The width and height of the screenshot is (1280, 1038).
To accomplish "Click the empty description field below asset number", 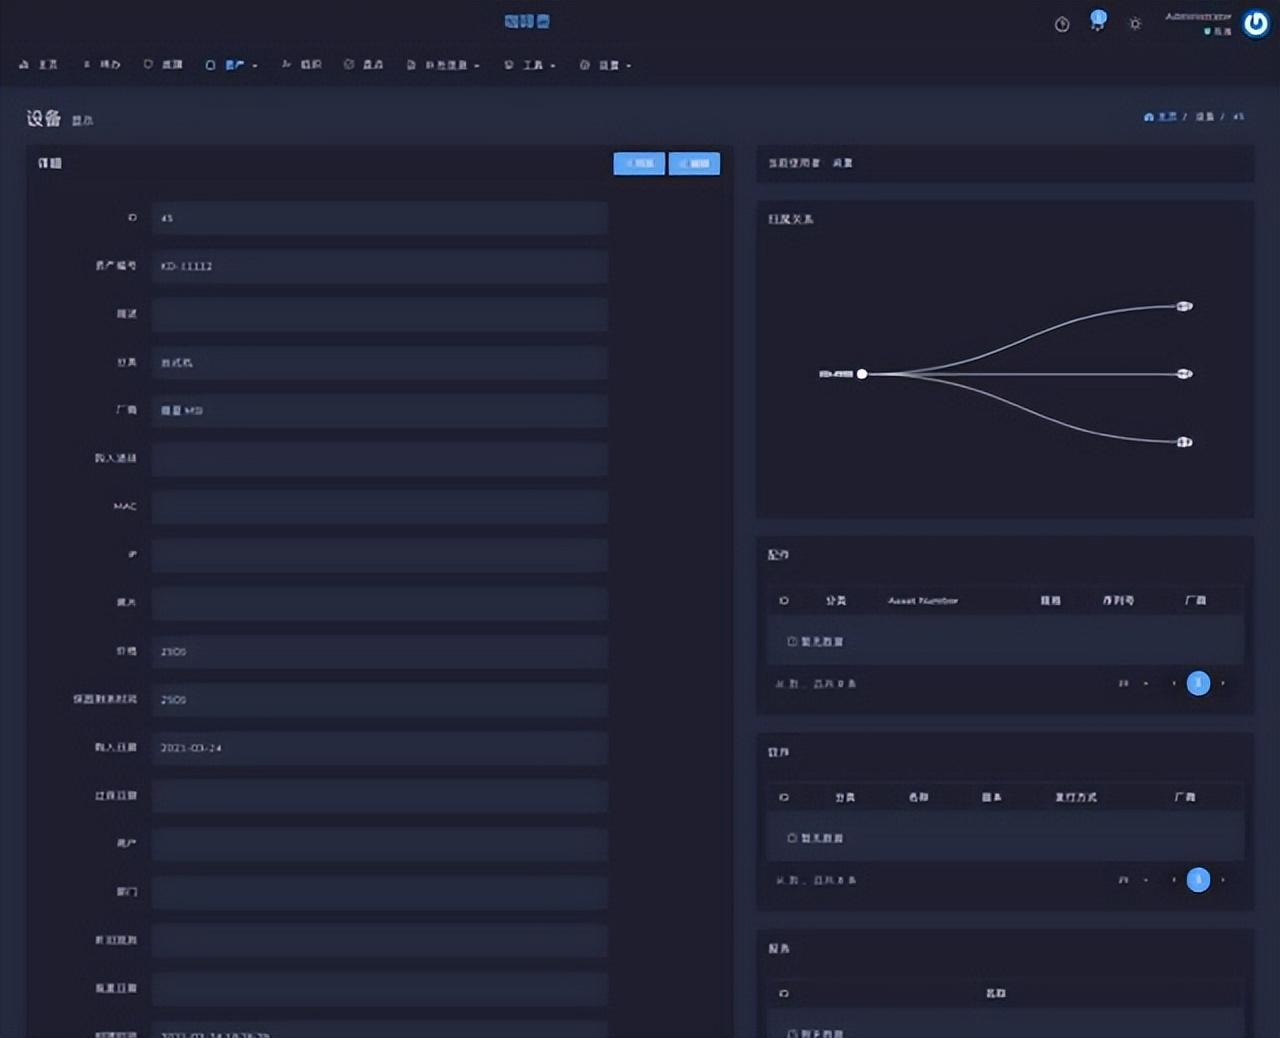I will point(380,314).
